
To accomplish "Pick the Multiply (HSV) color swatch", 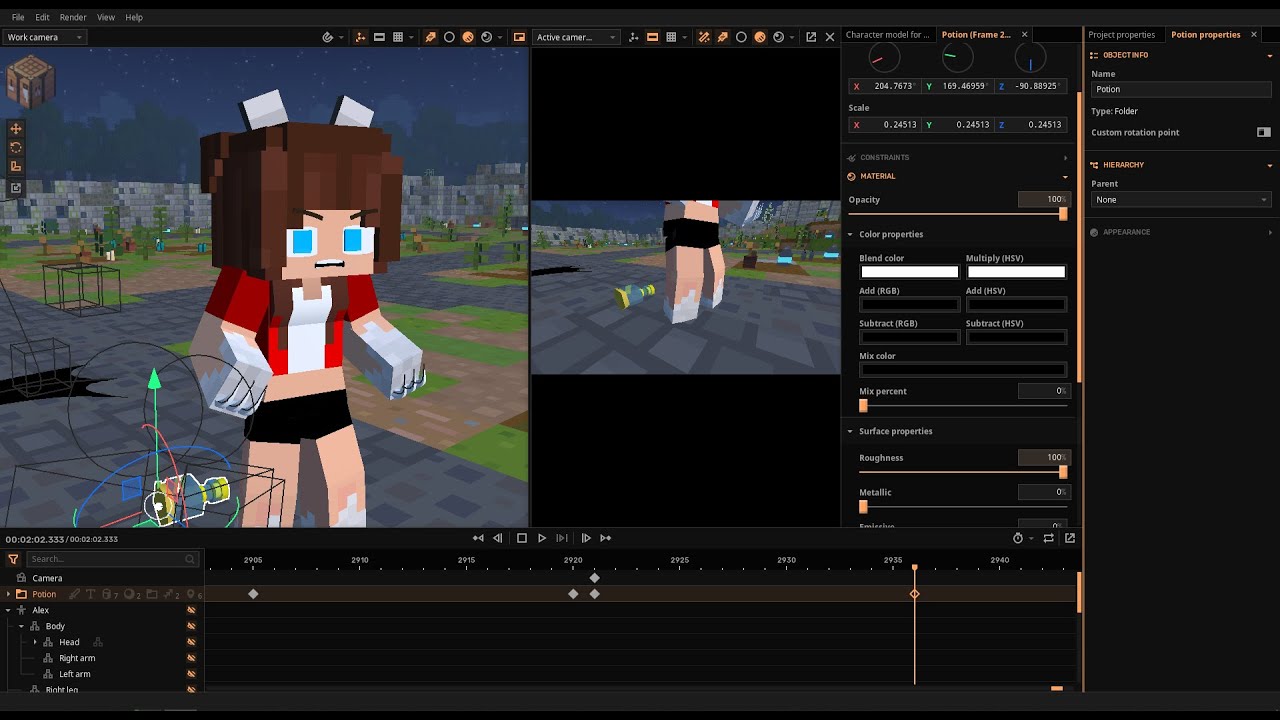I will [1016, 272].
